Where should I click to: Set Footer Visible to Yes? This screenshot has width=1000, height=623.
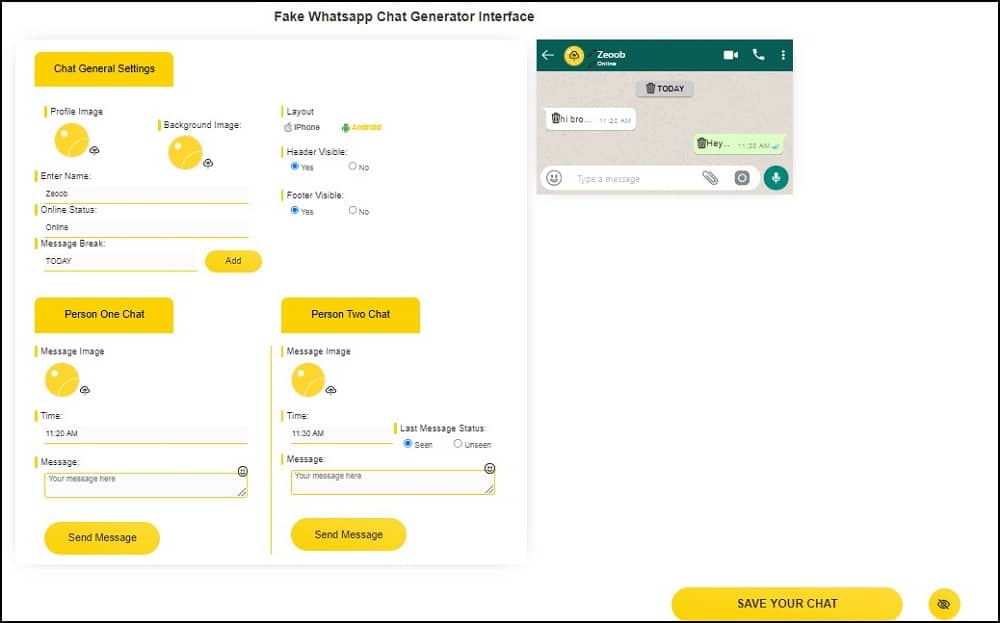tap(295, 210)
